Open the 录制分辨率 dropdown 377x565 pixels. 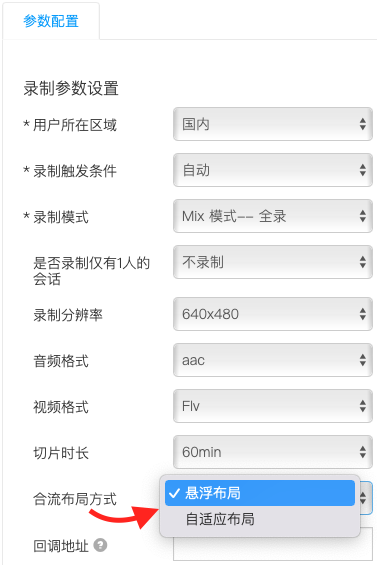[x=273, y=314]
